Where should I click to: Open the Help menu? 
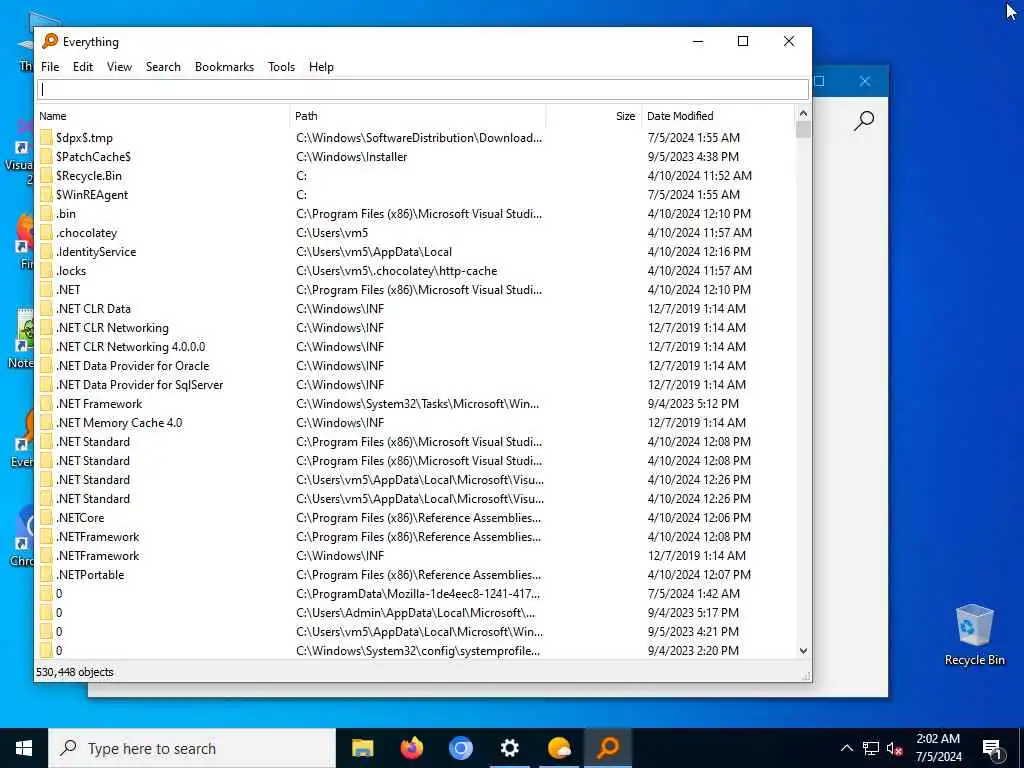pos(321,67)
